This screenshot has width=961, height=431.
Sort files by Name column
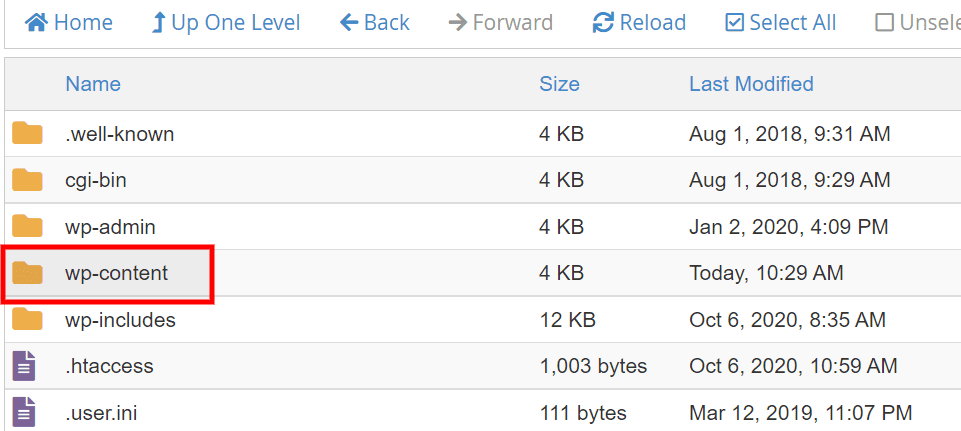click(93, 84)
